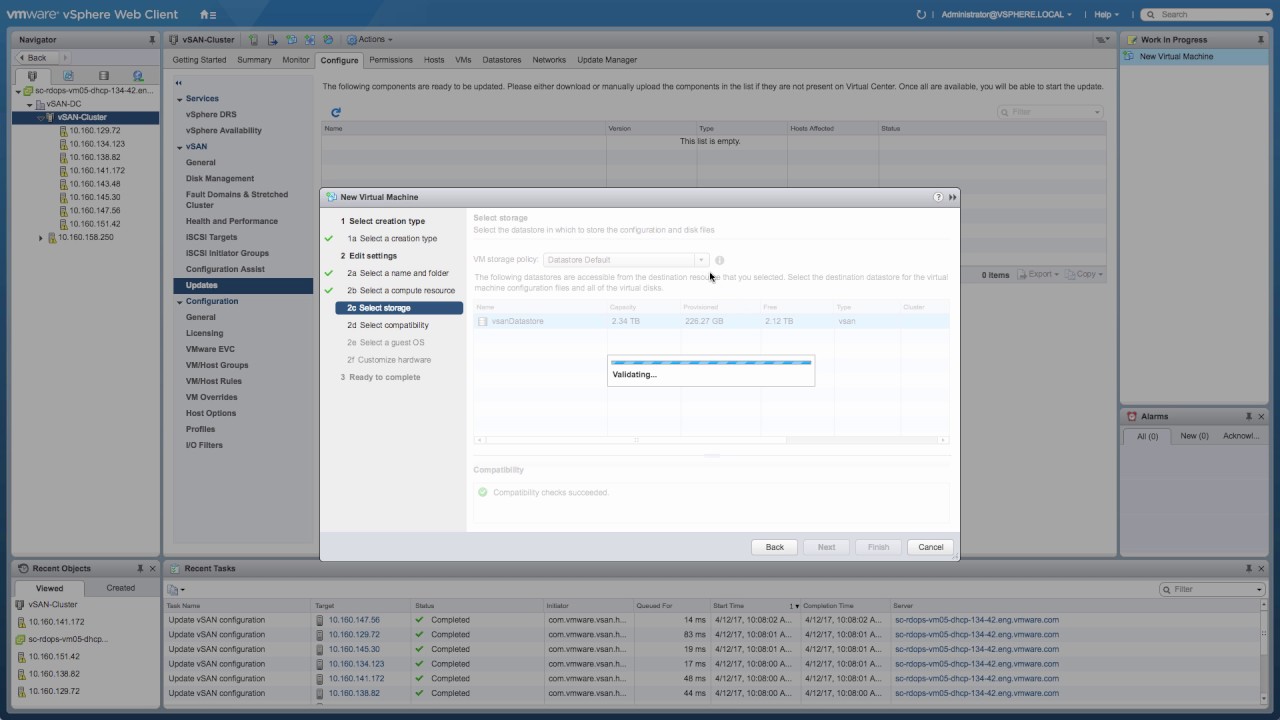Click the Validating progress bar
Image resolution: width=1280 pixels, height=720 pixels.
711,363
